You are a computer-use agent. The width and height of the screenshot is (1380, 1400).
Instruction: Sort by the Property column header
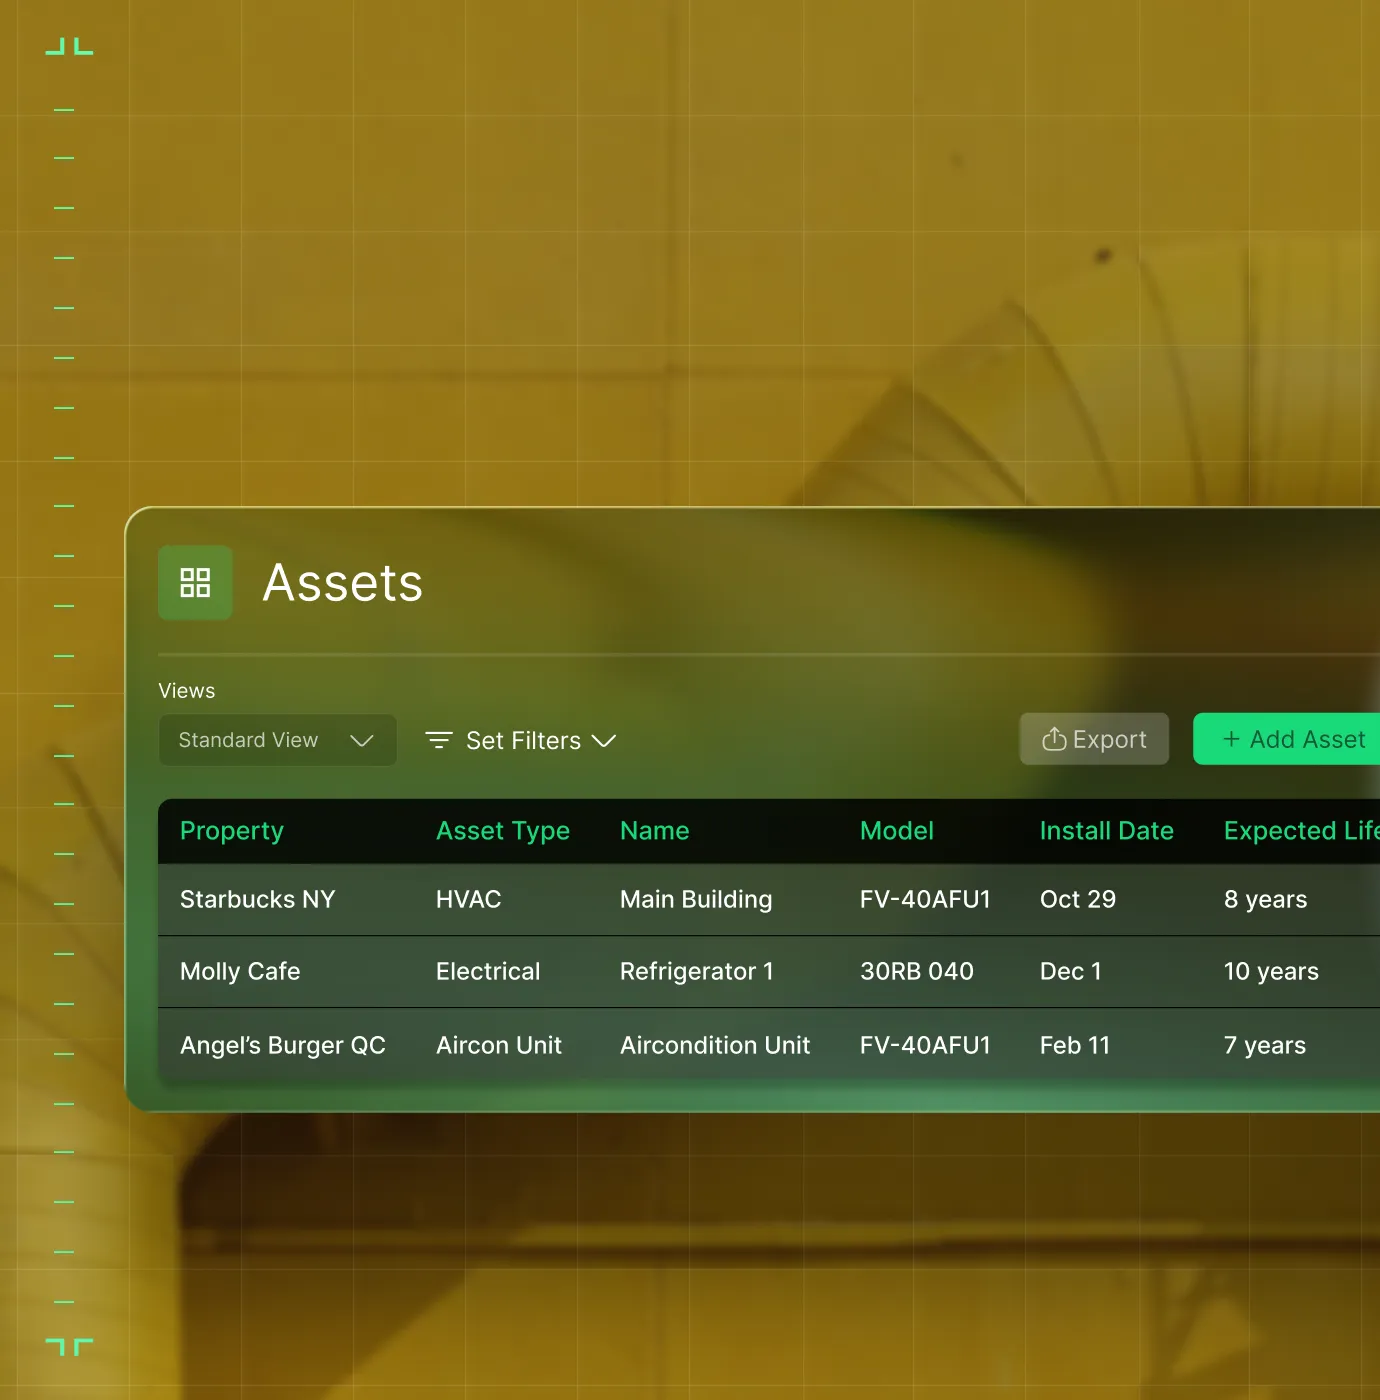click(x=232, y=831)
